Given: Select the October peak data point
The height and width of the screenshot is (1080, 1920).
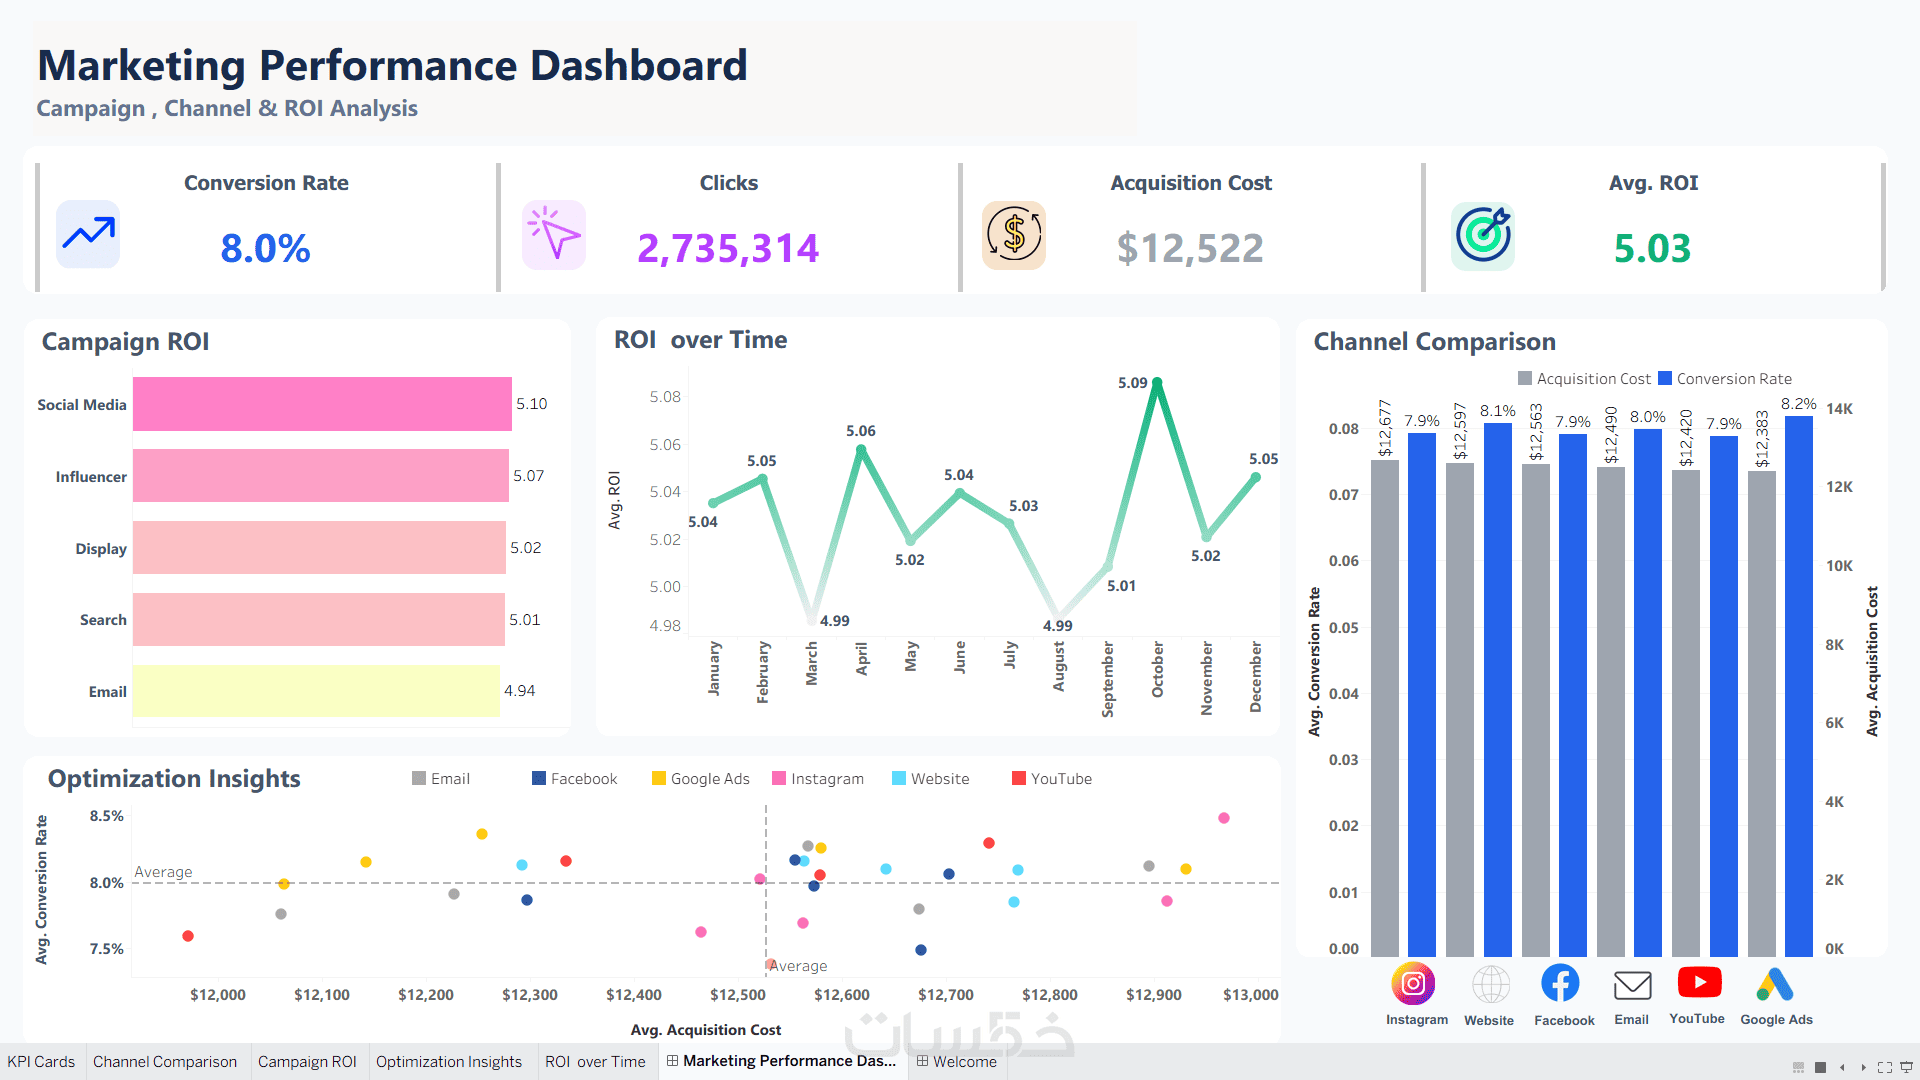Looking at the screenshot, I should tap(1157, 383).
